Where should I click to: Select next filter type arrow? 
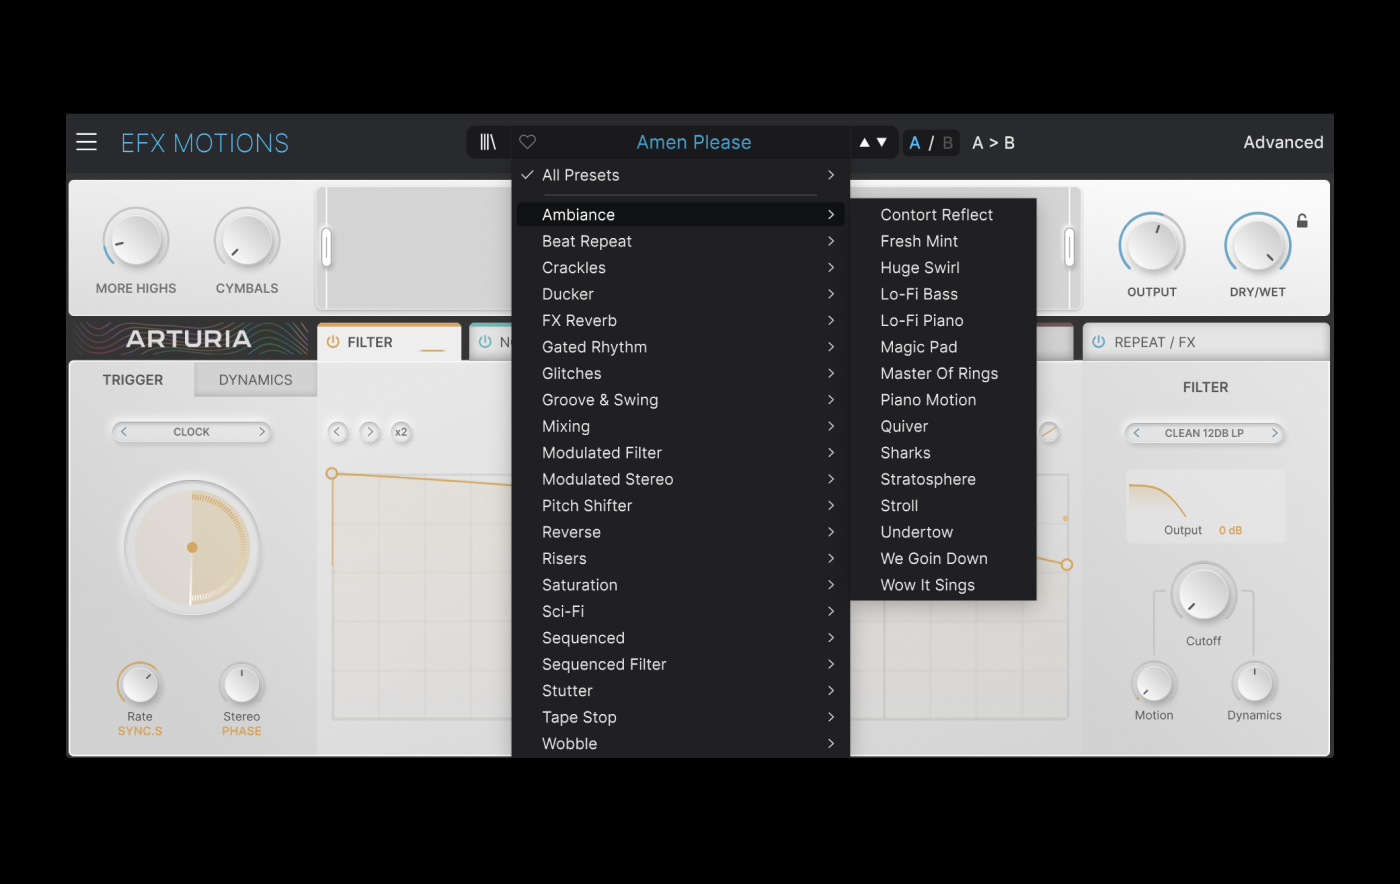tap(1274, 433)
